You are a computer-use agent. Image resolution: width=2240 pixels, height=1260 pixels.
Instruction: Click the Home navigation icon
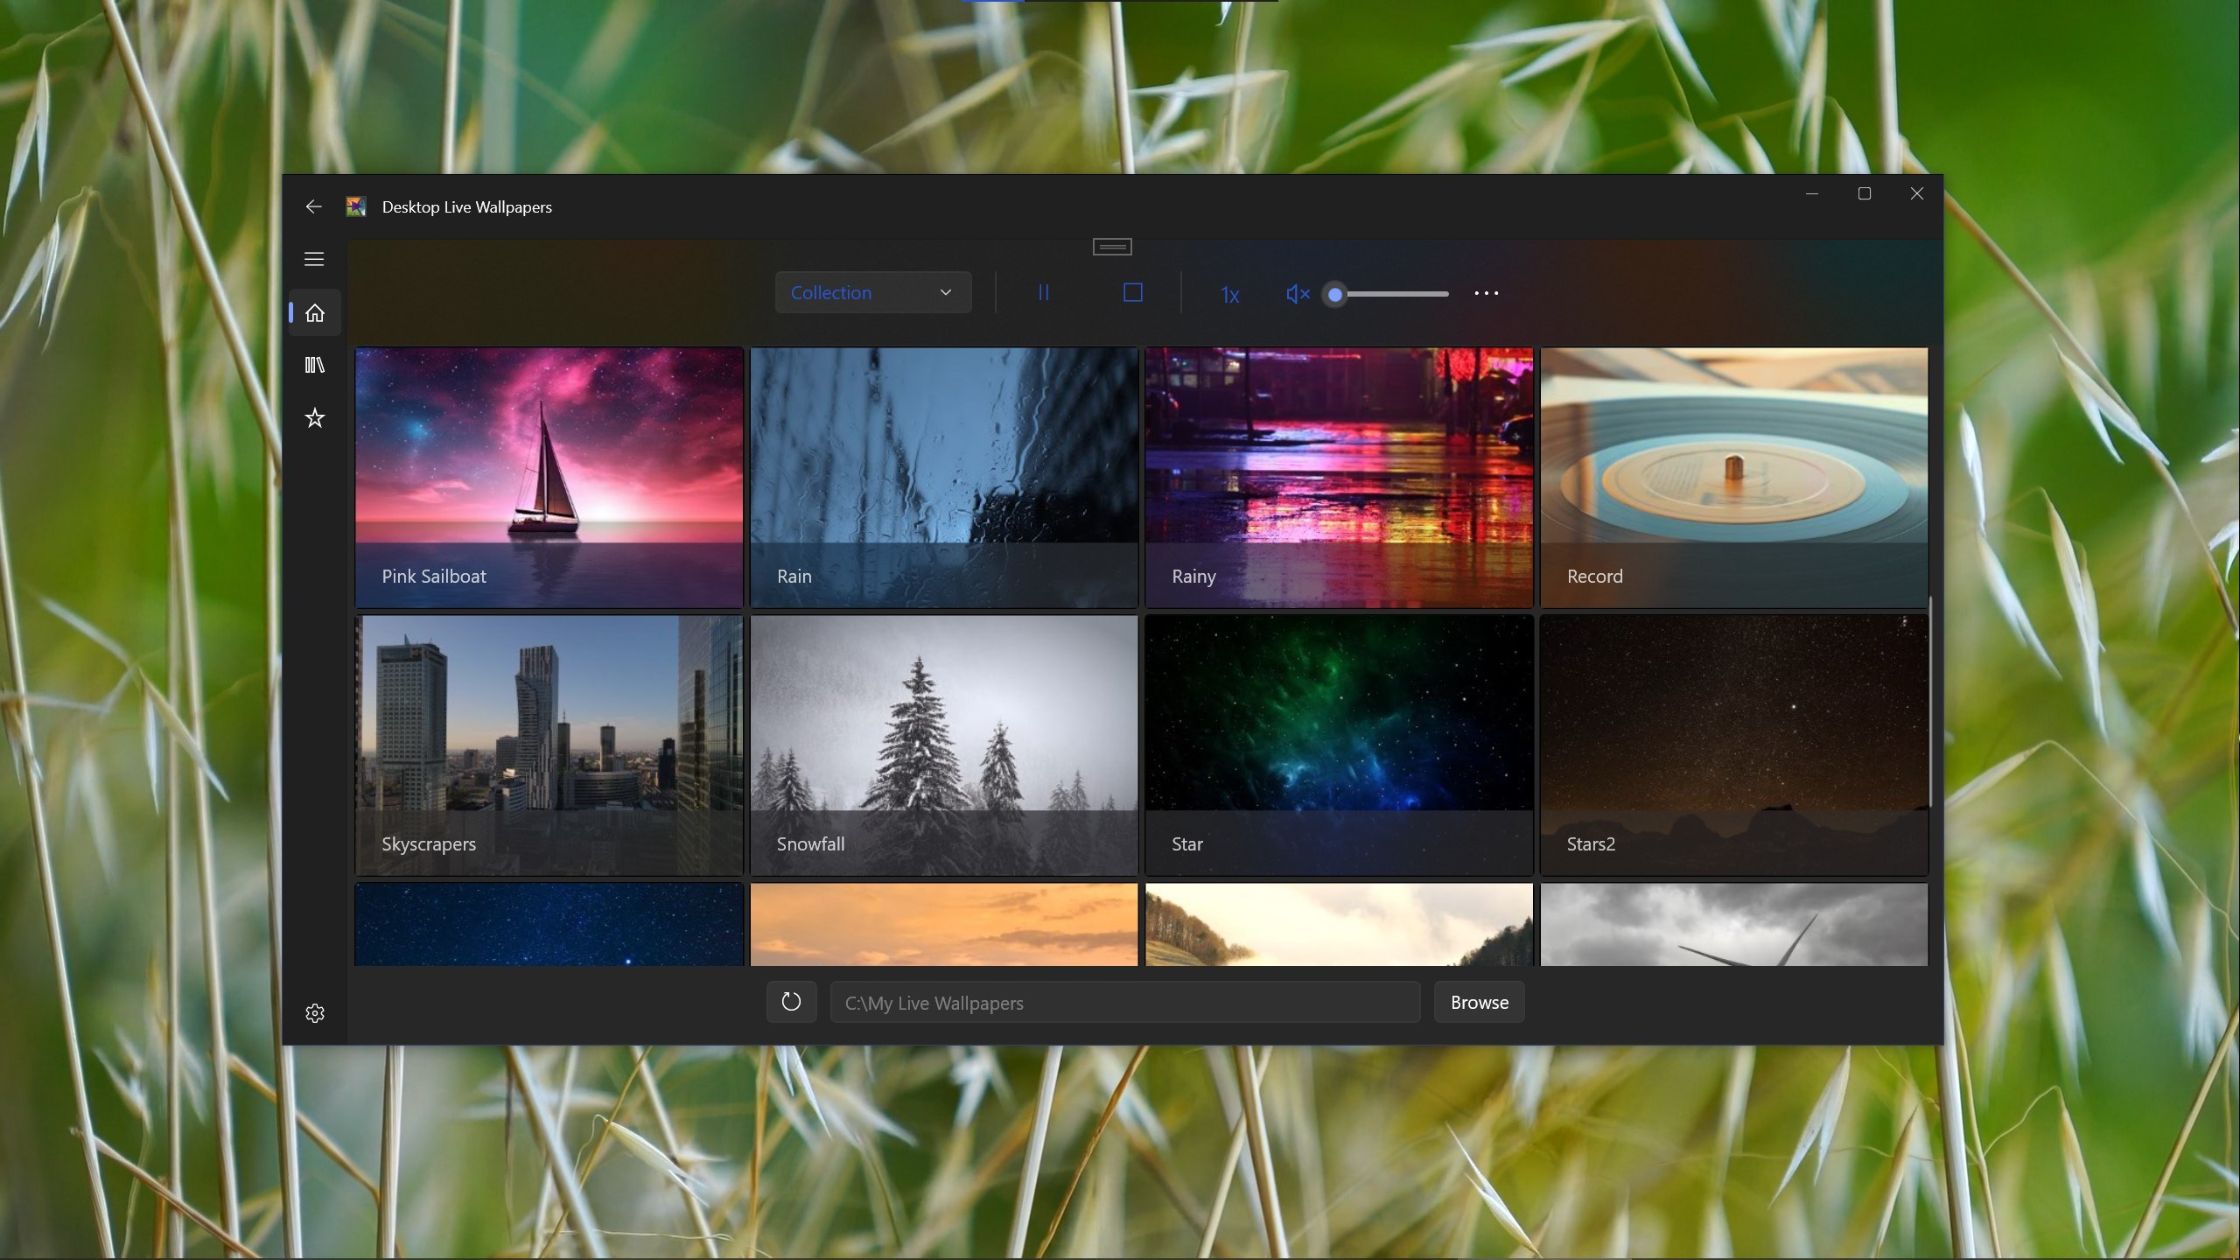(314, 312)
